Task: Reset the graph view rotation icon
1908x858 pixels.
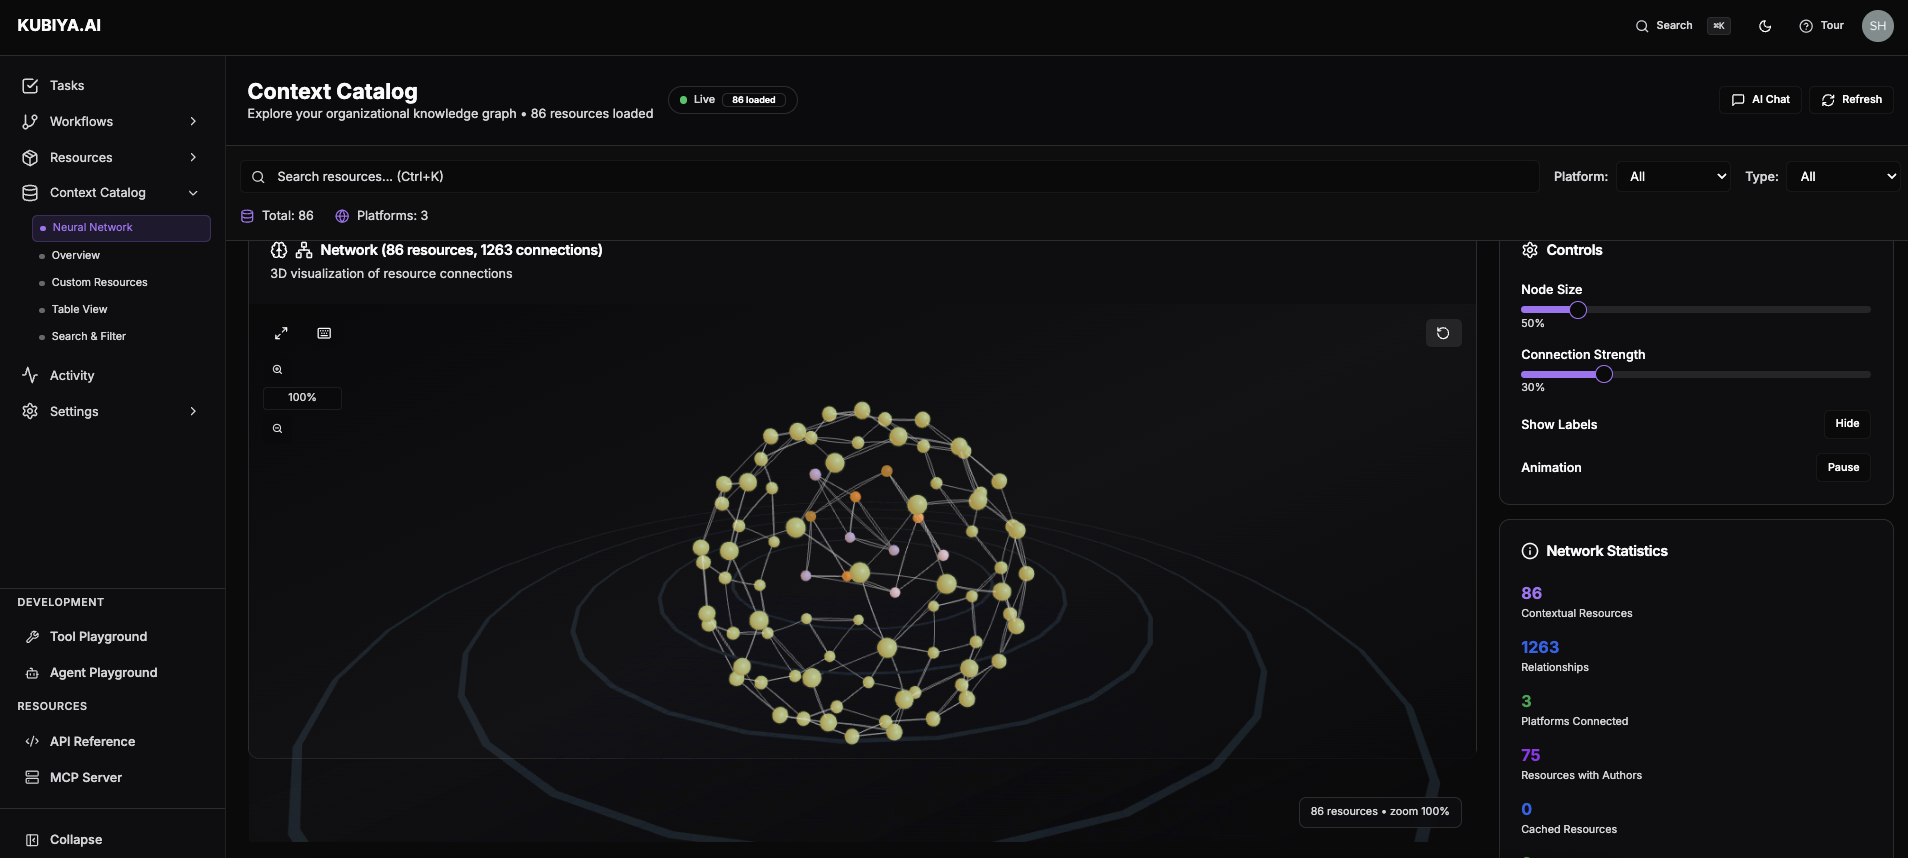Action: pos(1443,333)
